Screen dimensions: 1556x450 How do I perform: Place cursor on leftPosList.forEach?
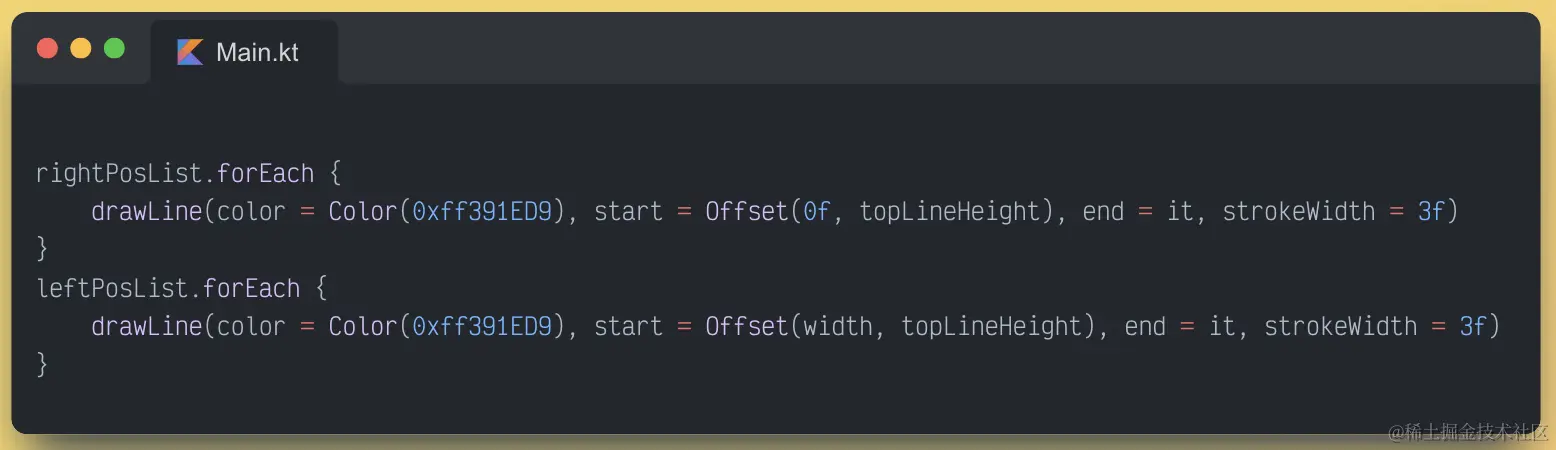[168, 289]
